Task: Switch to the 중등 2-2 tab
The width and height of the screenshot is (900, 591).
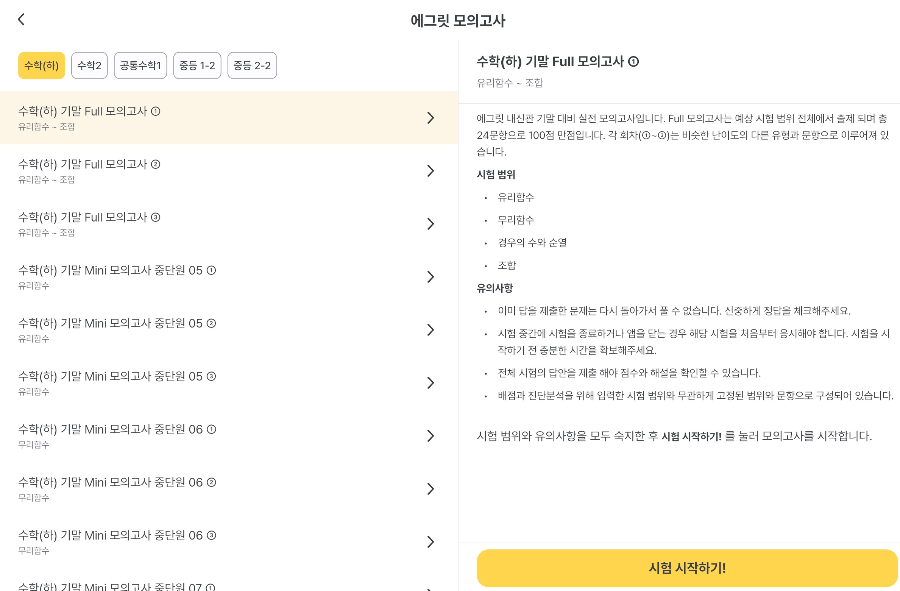Action: coord(252,65)
